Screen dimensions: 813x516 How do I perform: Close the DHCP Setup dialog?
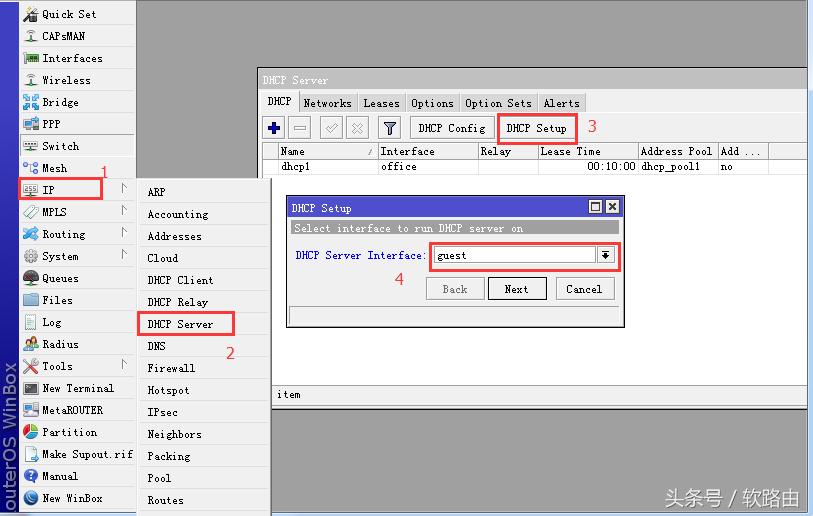point(612,207)
